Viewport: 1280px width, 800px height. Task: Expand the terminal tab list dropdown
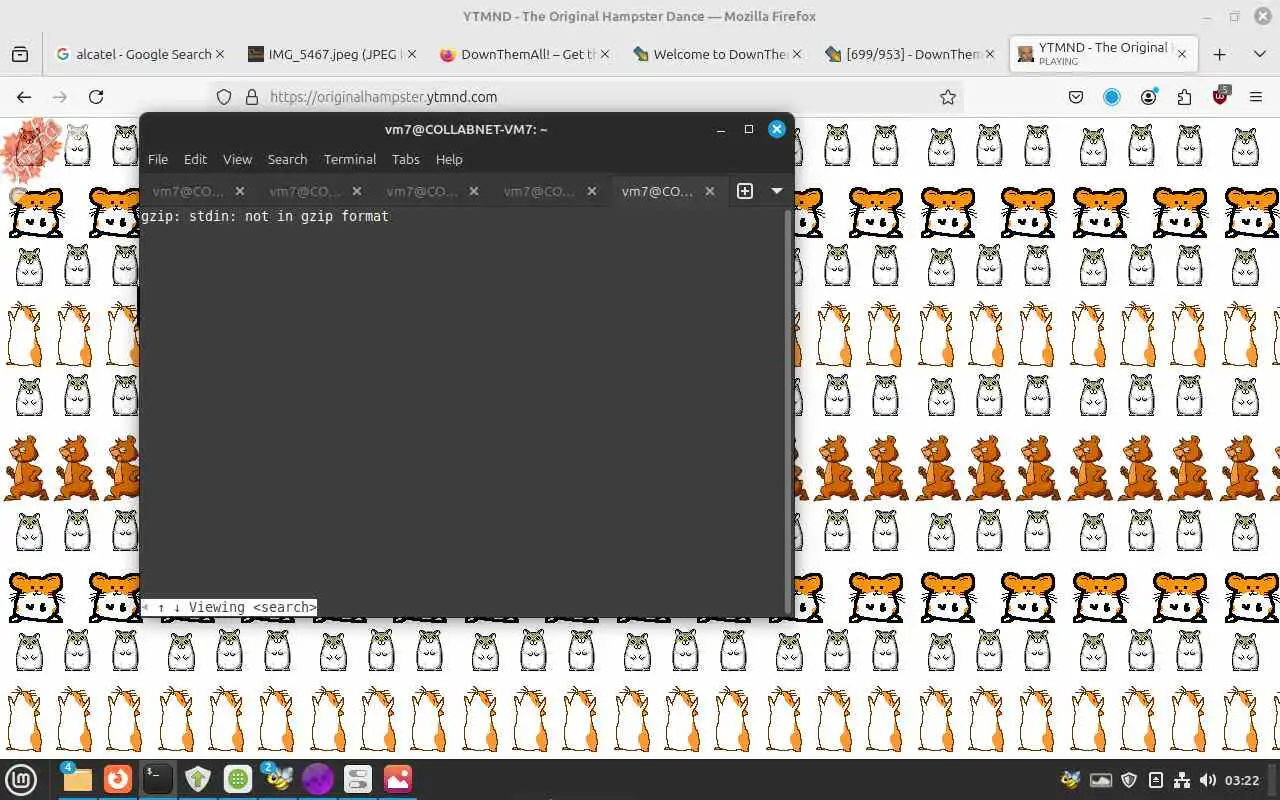tap(777, 191)
